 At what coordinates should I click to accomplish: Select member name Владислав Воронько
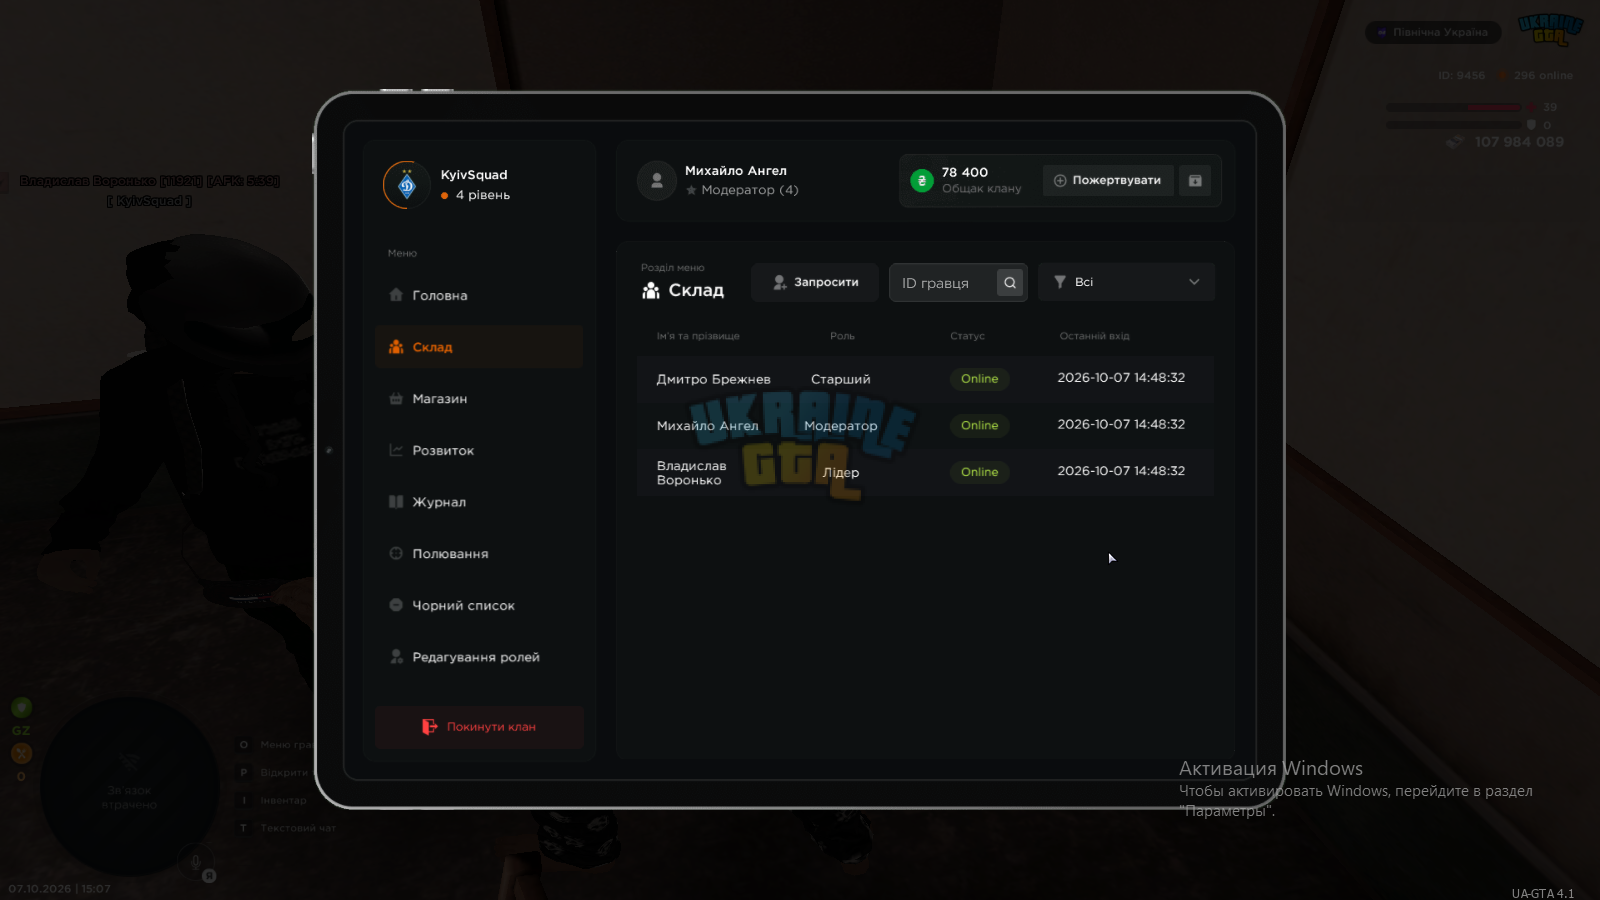click(692, 473)
